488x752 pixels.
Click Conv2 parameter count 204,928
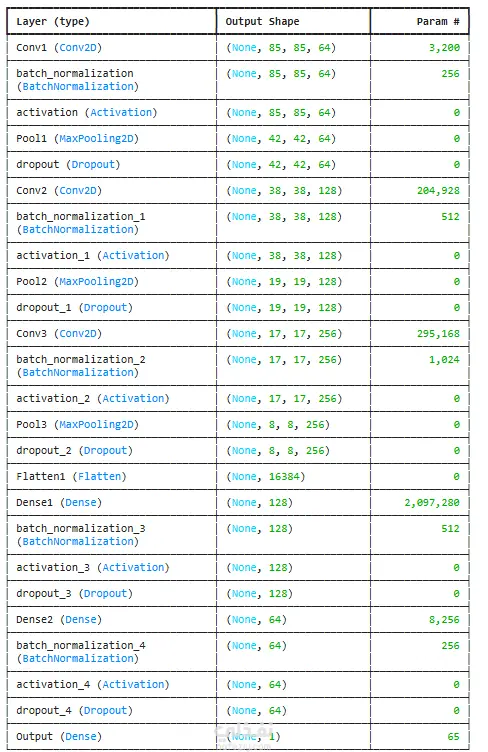click(x=438, y=190)
